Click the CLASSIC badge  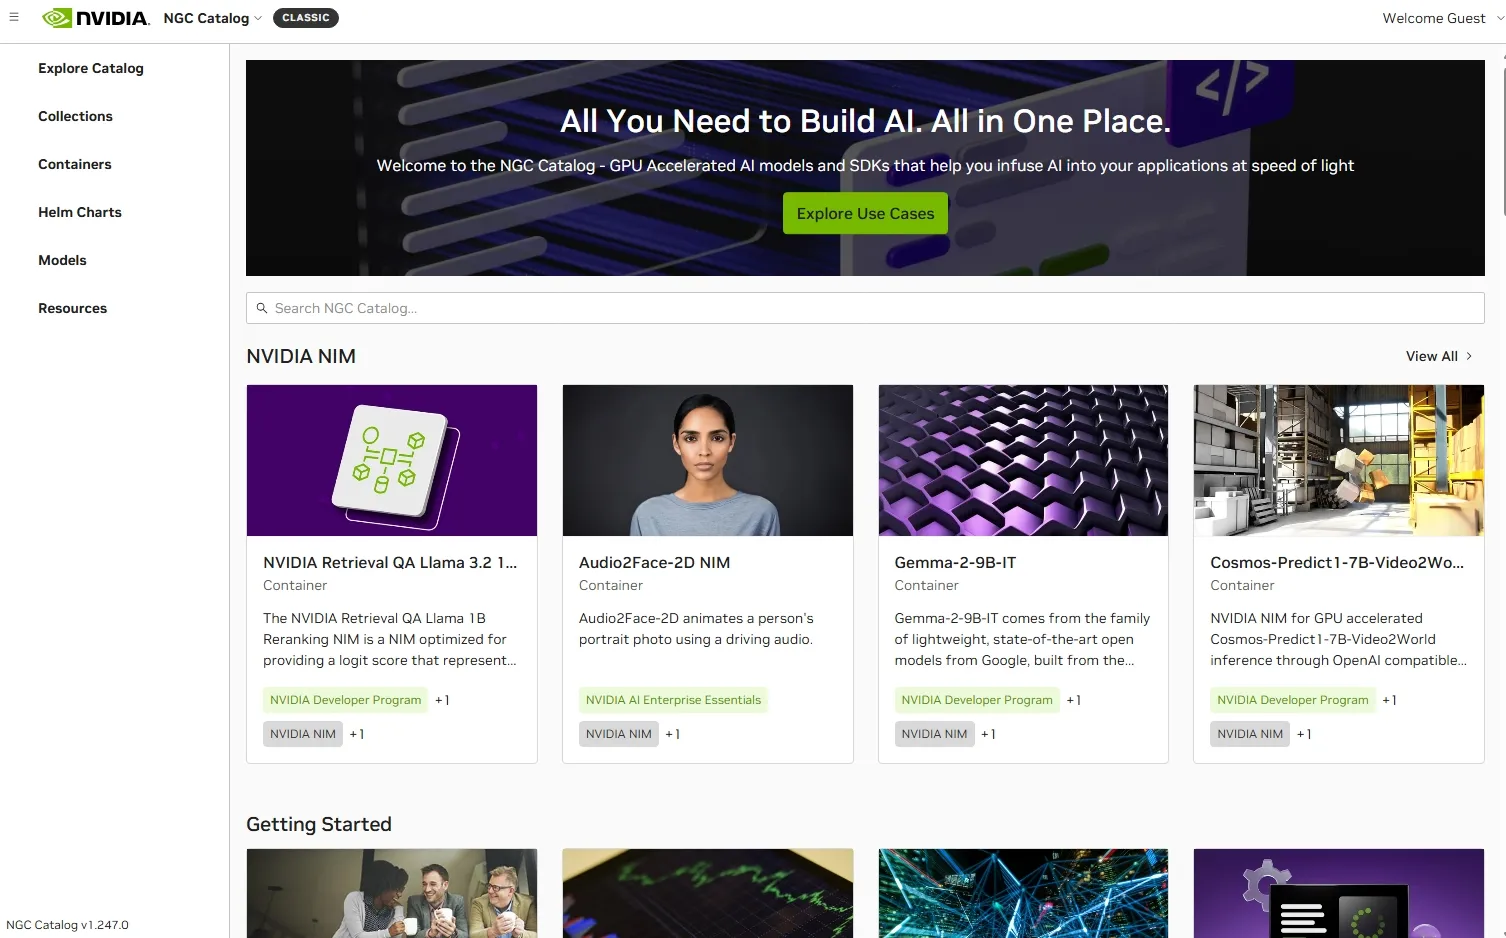[306, 18]
